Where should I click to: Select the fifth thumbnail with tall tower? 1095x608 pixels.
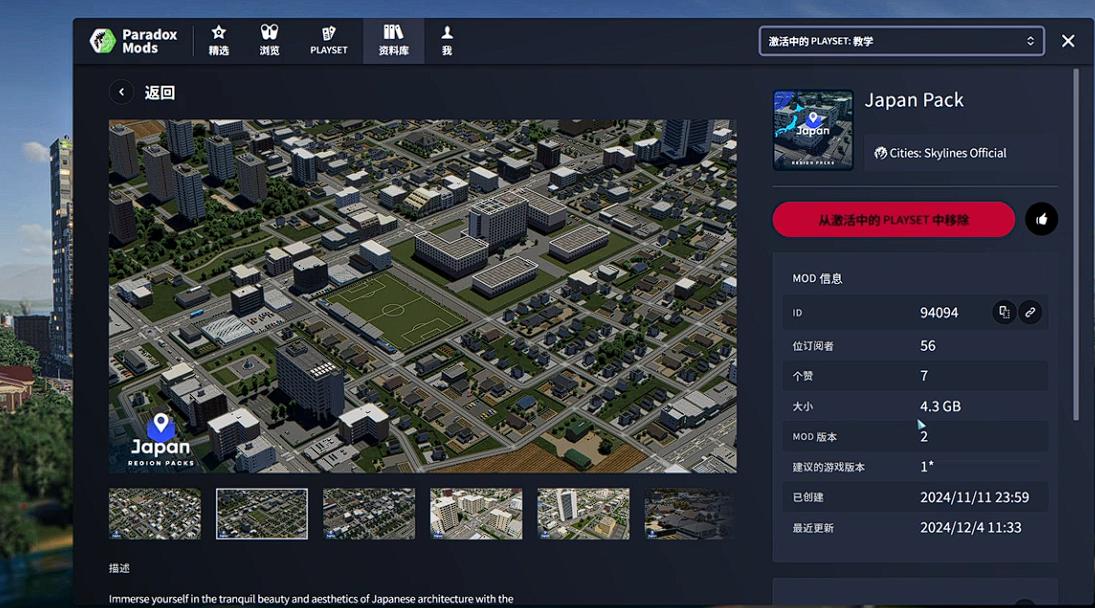tap(583, 514)
